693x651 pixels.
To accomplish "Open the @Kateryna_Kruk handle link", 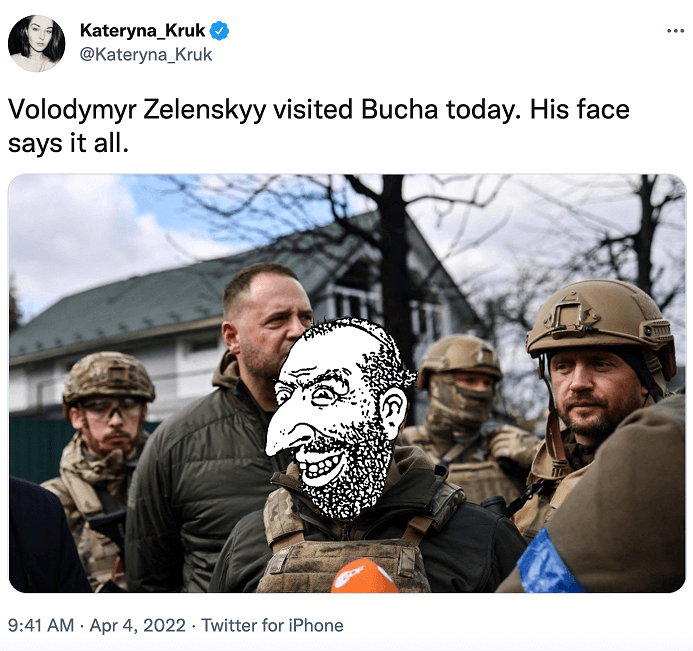I will (146, 55).
